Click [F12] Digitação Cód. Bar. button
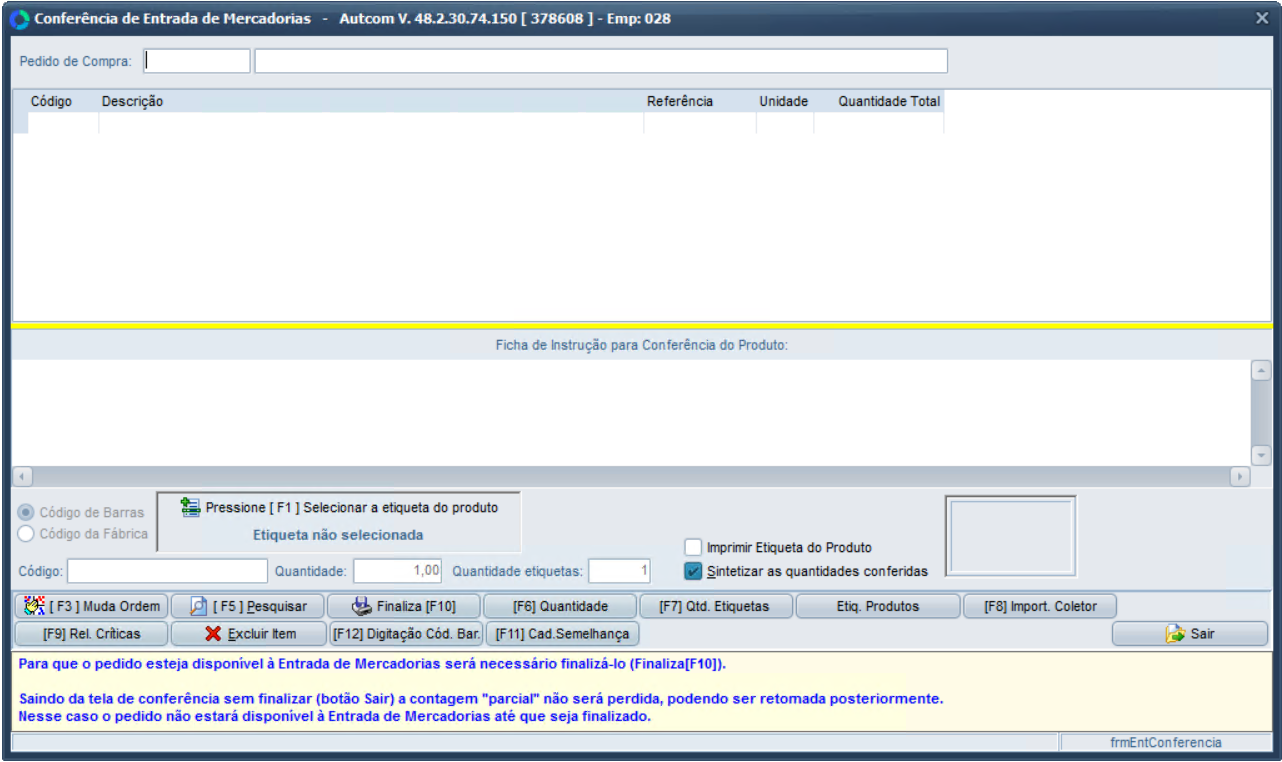The height and width of the screenshot is (762, 1282). click(406, 634)
